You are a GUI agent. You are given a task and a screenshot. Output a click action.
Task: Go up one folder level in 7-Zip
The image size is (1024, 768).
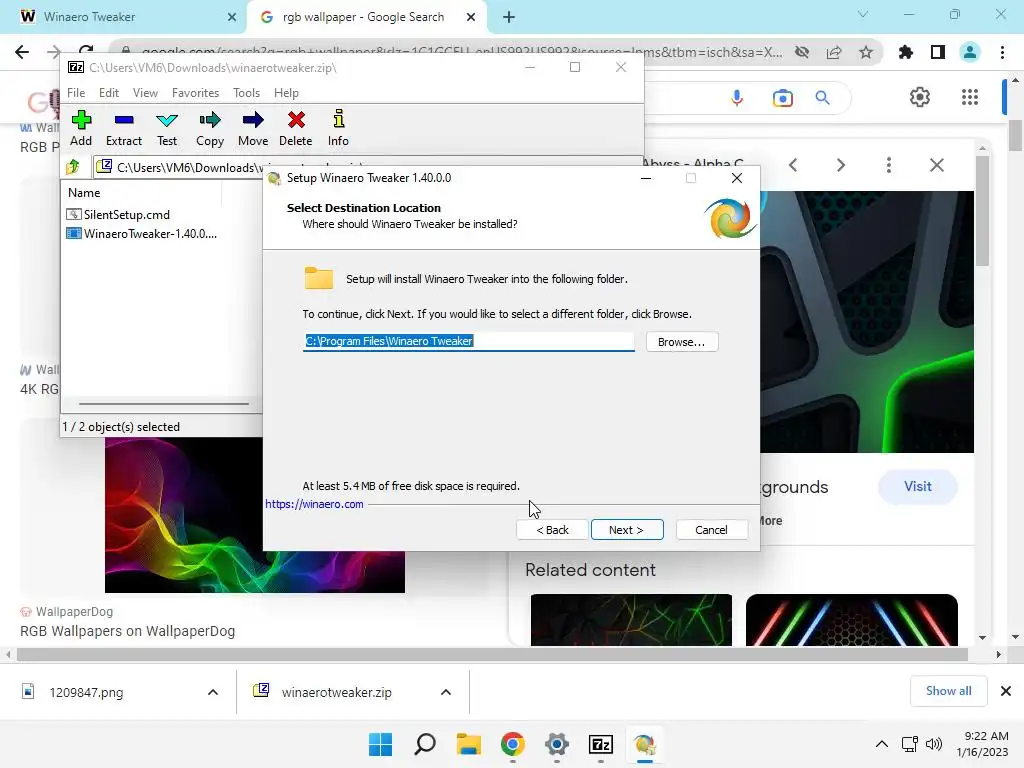coord(73,167)
